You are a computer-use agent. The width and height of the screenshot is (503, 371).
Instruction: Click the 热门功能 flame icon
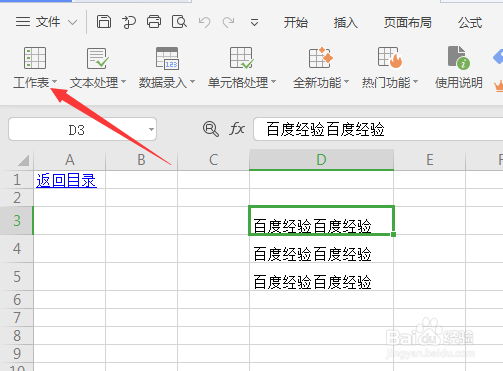[390, 58]
